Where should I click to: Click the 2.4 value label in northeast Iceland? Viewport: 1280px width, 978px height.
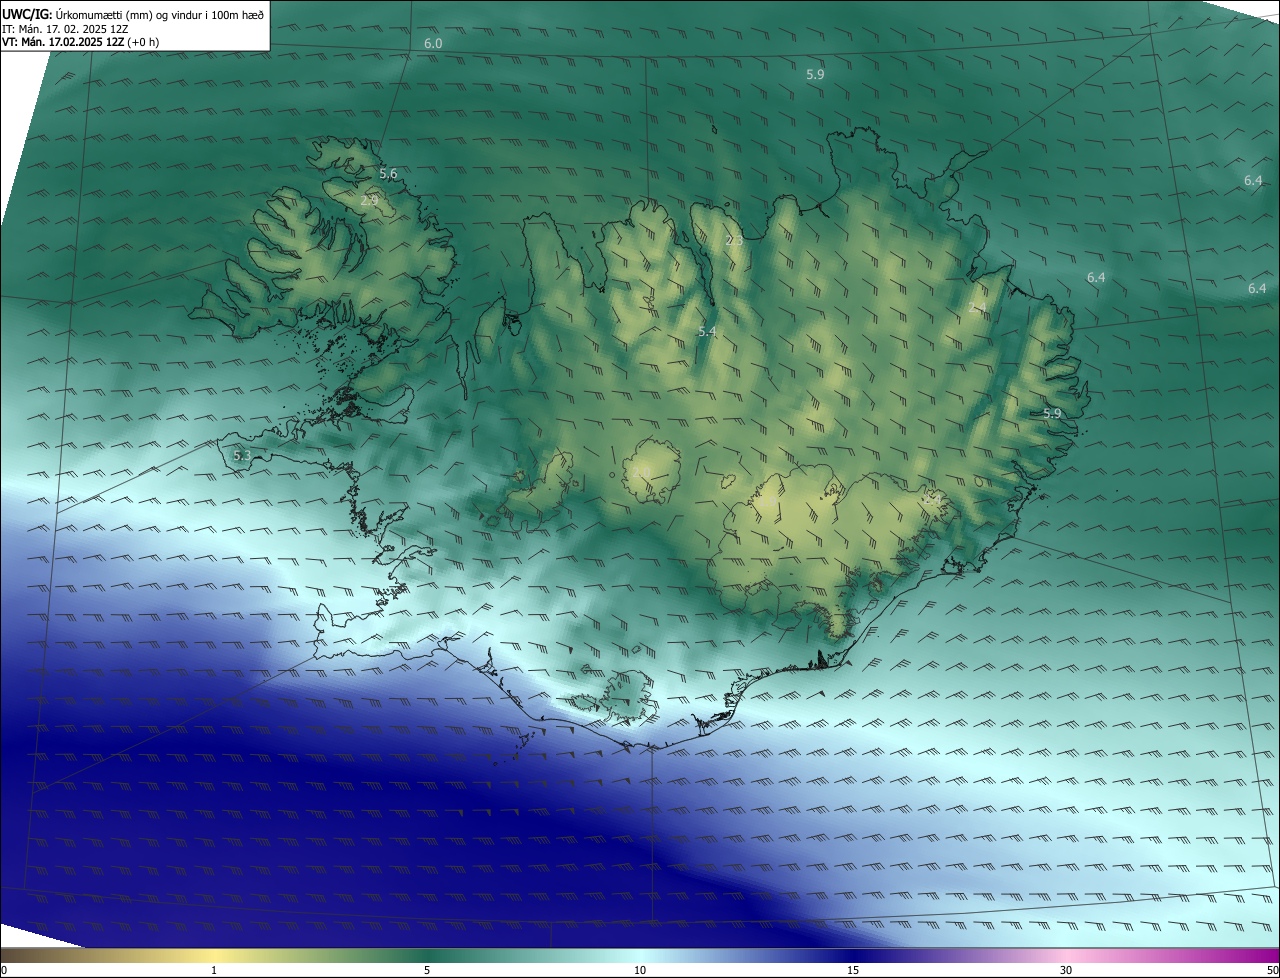pyautogui.click(x=977, y=308)
